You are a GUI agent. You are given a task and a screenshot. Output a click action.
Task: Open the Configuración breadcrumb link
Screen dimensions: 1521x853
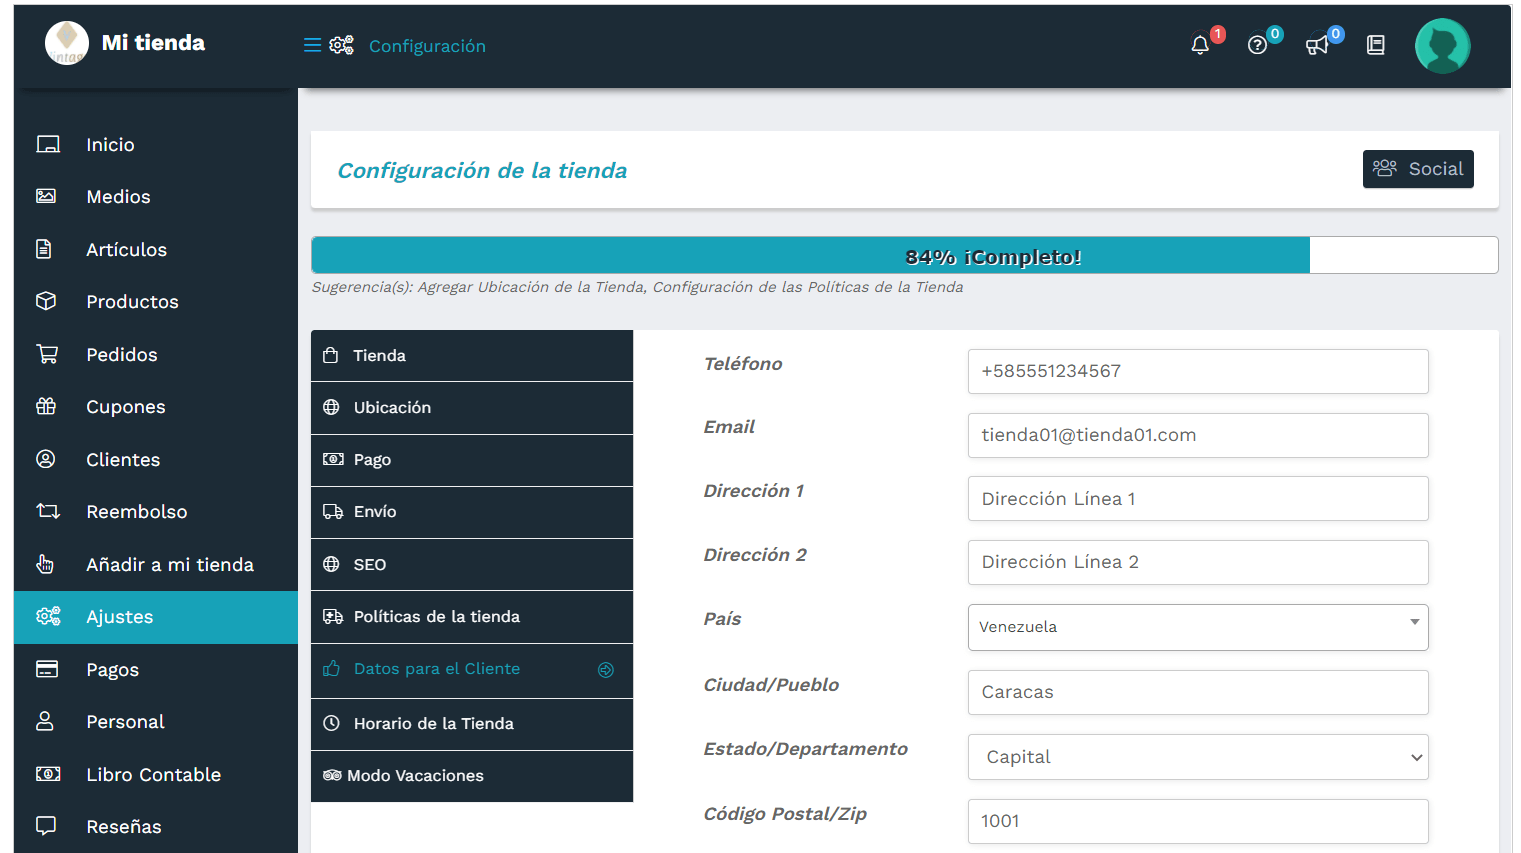(x=427, y=45)
